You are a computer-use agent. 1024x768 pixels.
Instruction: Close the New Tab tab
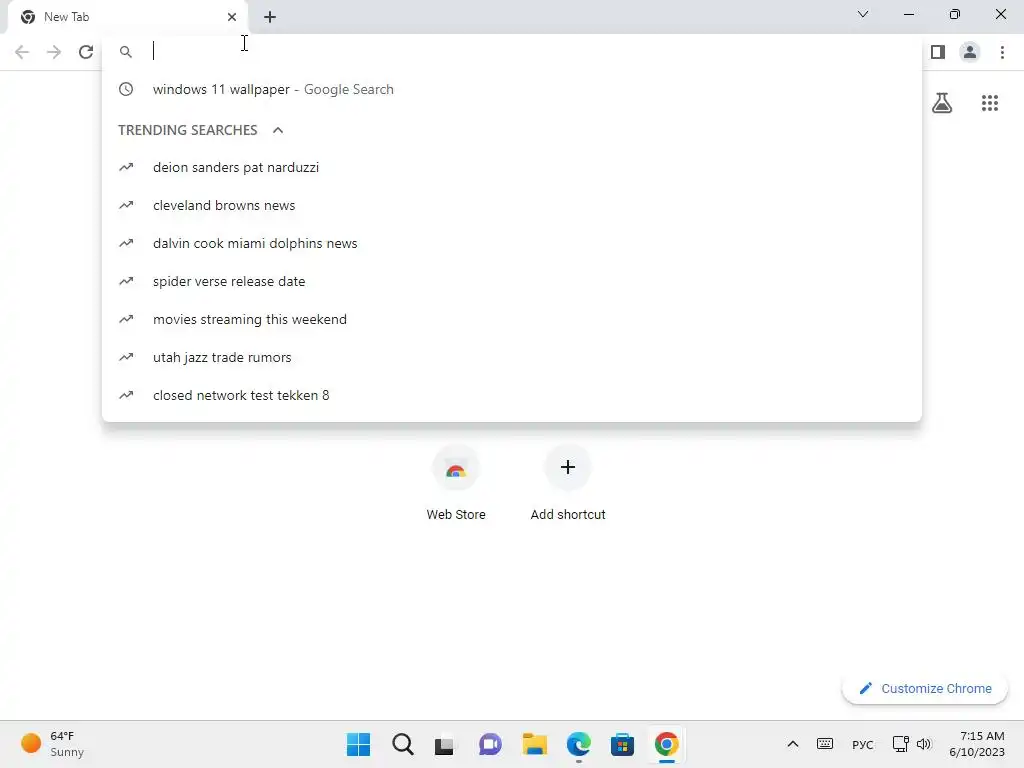coord(232,17)
